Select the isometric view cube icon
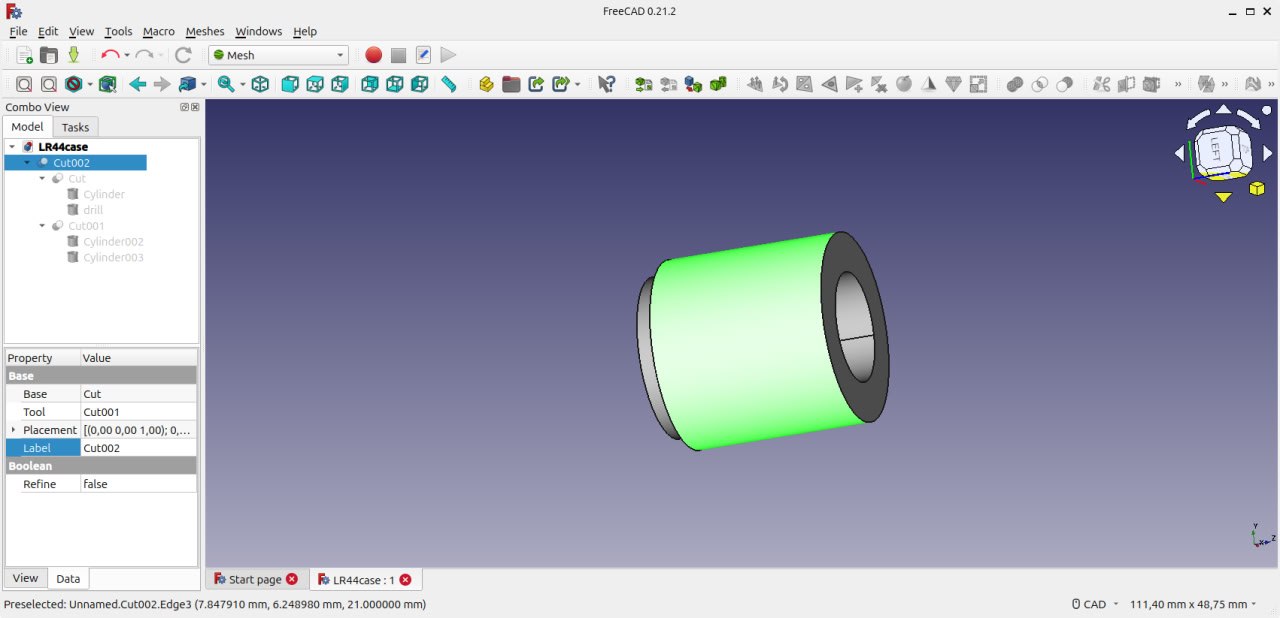Viewport: 1280px width, 618px height. (x=260, y=84)
